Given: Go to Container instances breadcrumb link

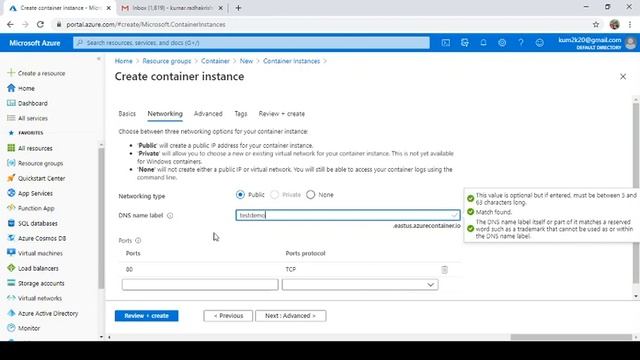Looking at the screenshot, I should (x=291, y=61).
